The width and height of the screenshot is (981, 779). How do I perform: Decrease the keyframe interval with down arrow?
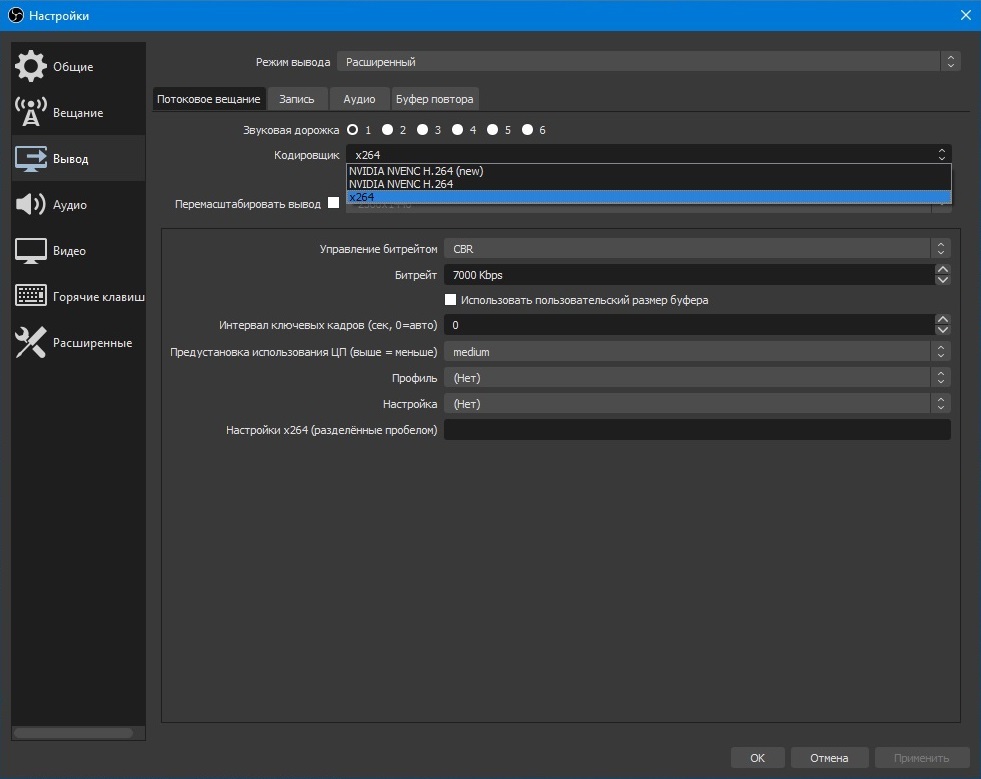(x=943, y=330)
